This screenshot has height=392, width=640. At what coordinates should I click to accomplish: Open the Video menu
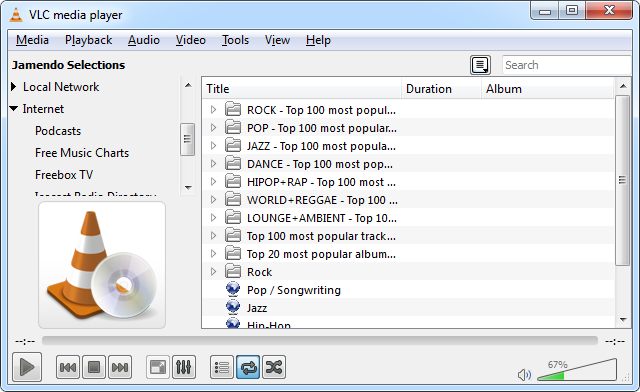point(191,40)
